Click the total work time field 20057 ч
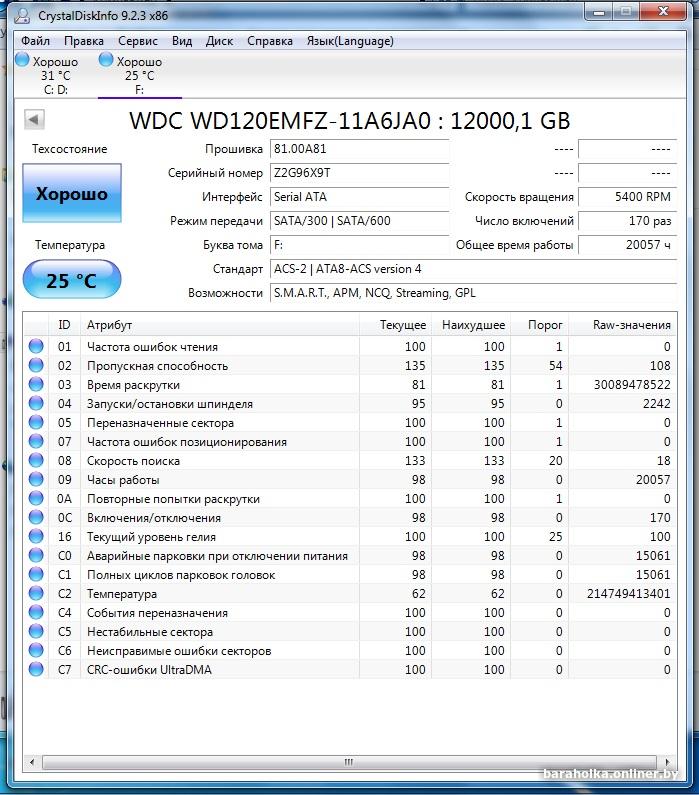Screen dimensions: 699x795 (628, 245)
